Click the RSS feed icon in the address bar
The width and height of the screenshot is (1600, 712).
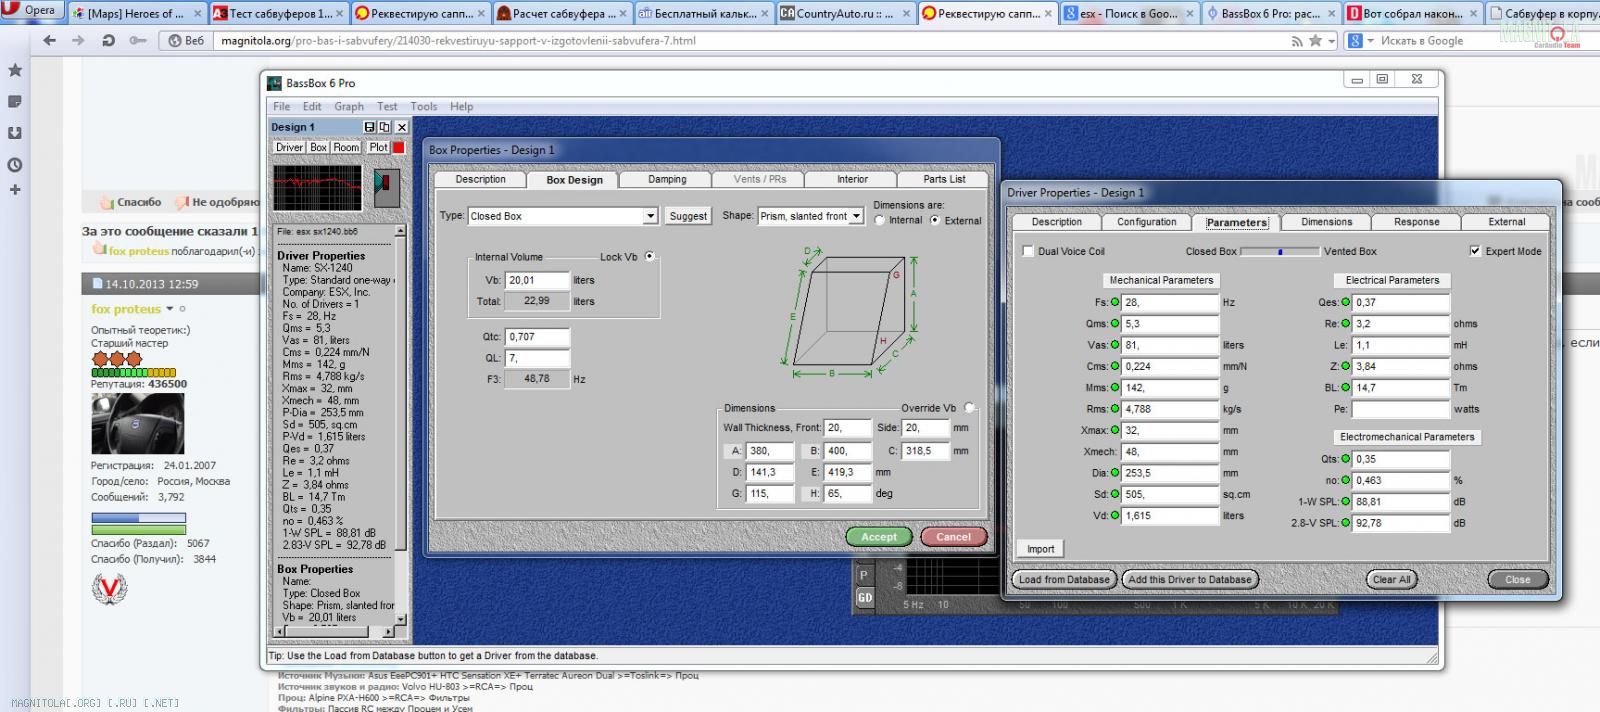pyautogui.click(x=1298, y=41)
